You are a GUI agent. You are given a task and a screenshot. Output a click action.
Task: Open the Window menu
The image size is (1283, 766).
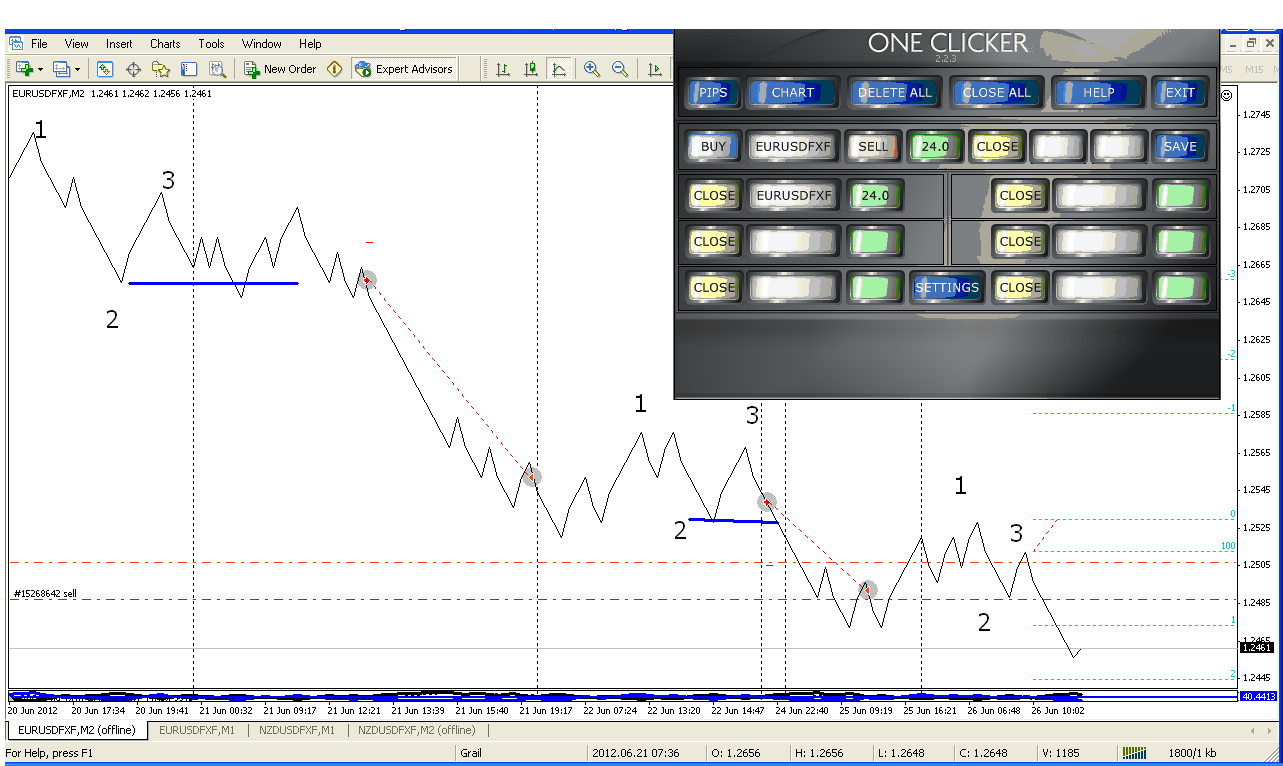[x=262, y=44]
